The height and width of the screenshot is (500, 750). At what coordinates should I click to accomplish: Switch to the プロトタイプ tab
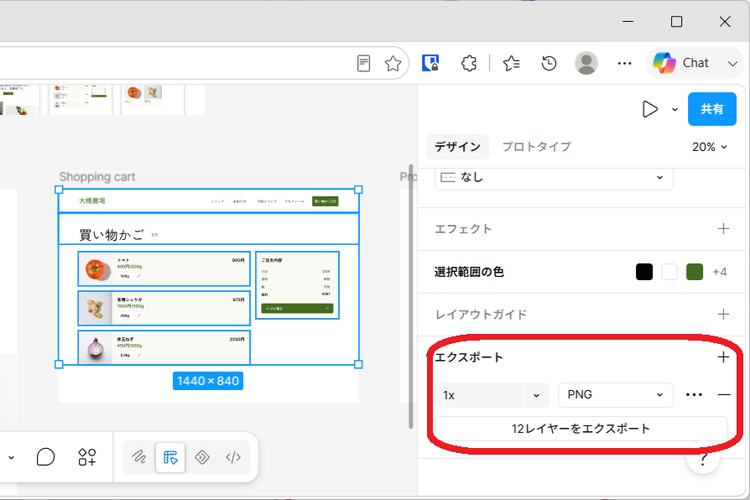(x=536, y=146)
